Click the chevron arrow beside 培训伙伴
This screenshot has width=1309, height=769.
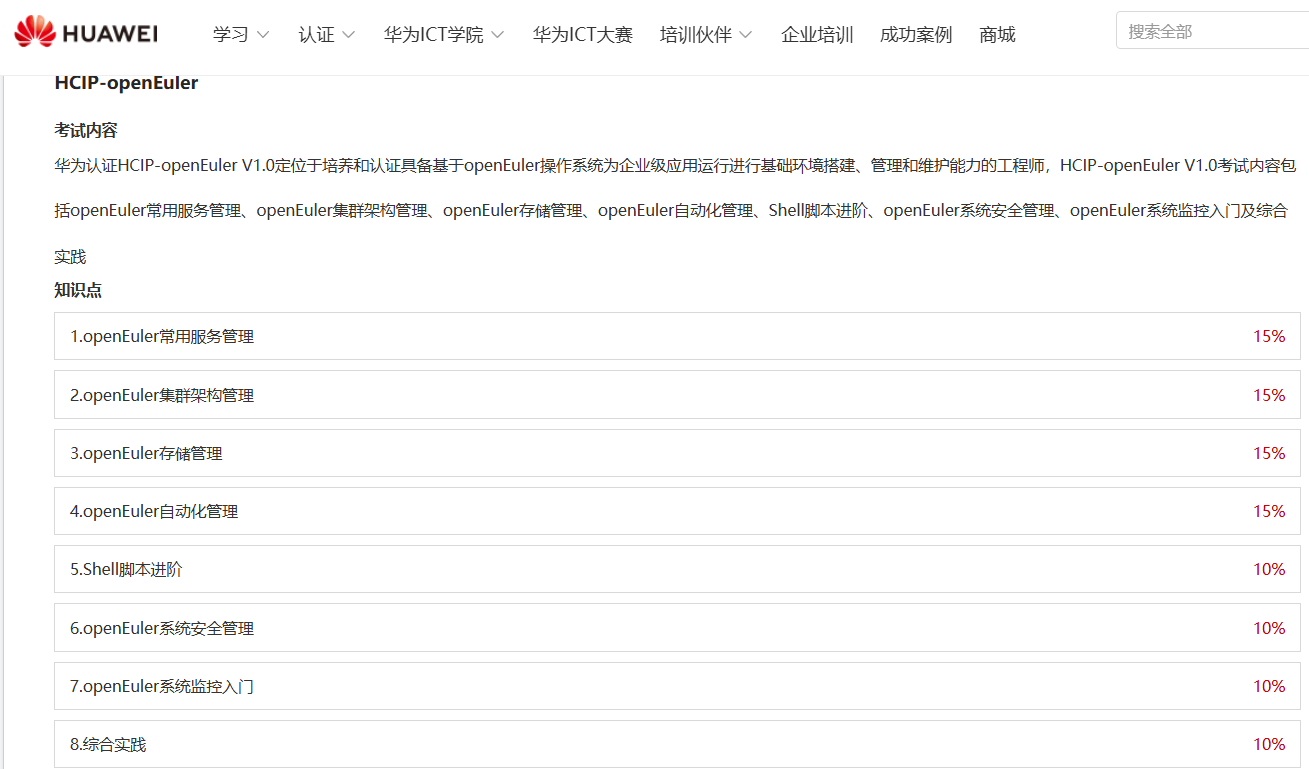pyautogui.click(x=746, y=35)
